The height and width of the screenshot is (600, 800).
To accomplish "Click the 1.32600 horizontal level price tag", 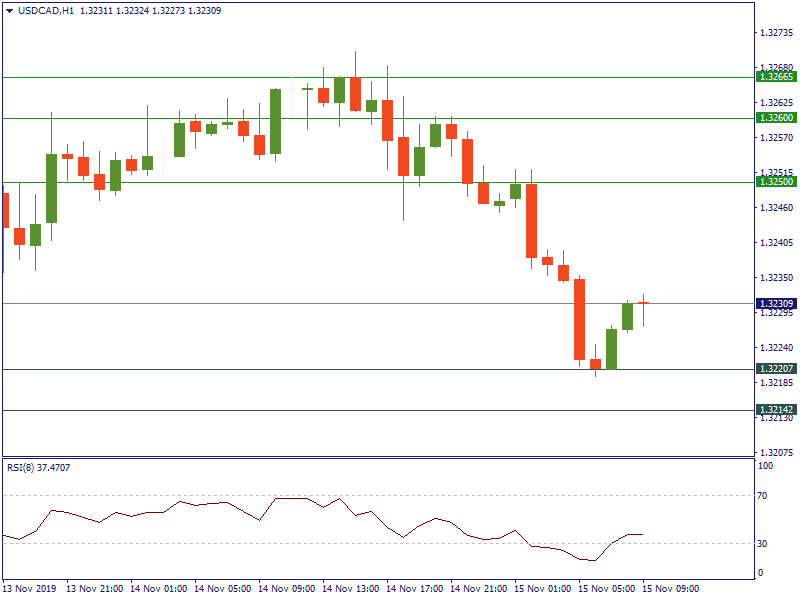I will 776,118.
